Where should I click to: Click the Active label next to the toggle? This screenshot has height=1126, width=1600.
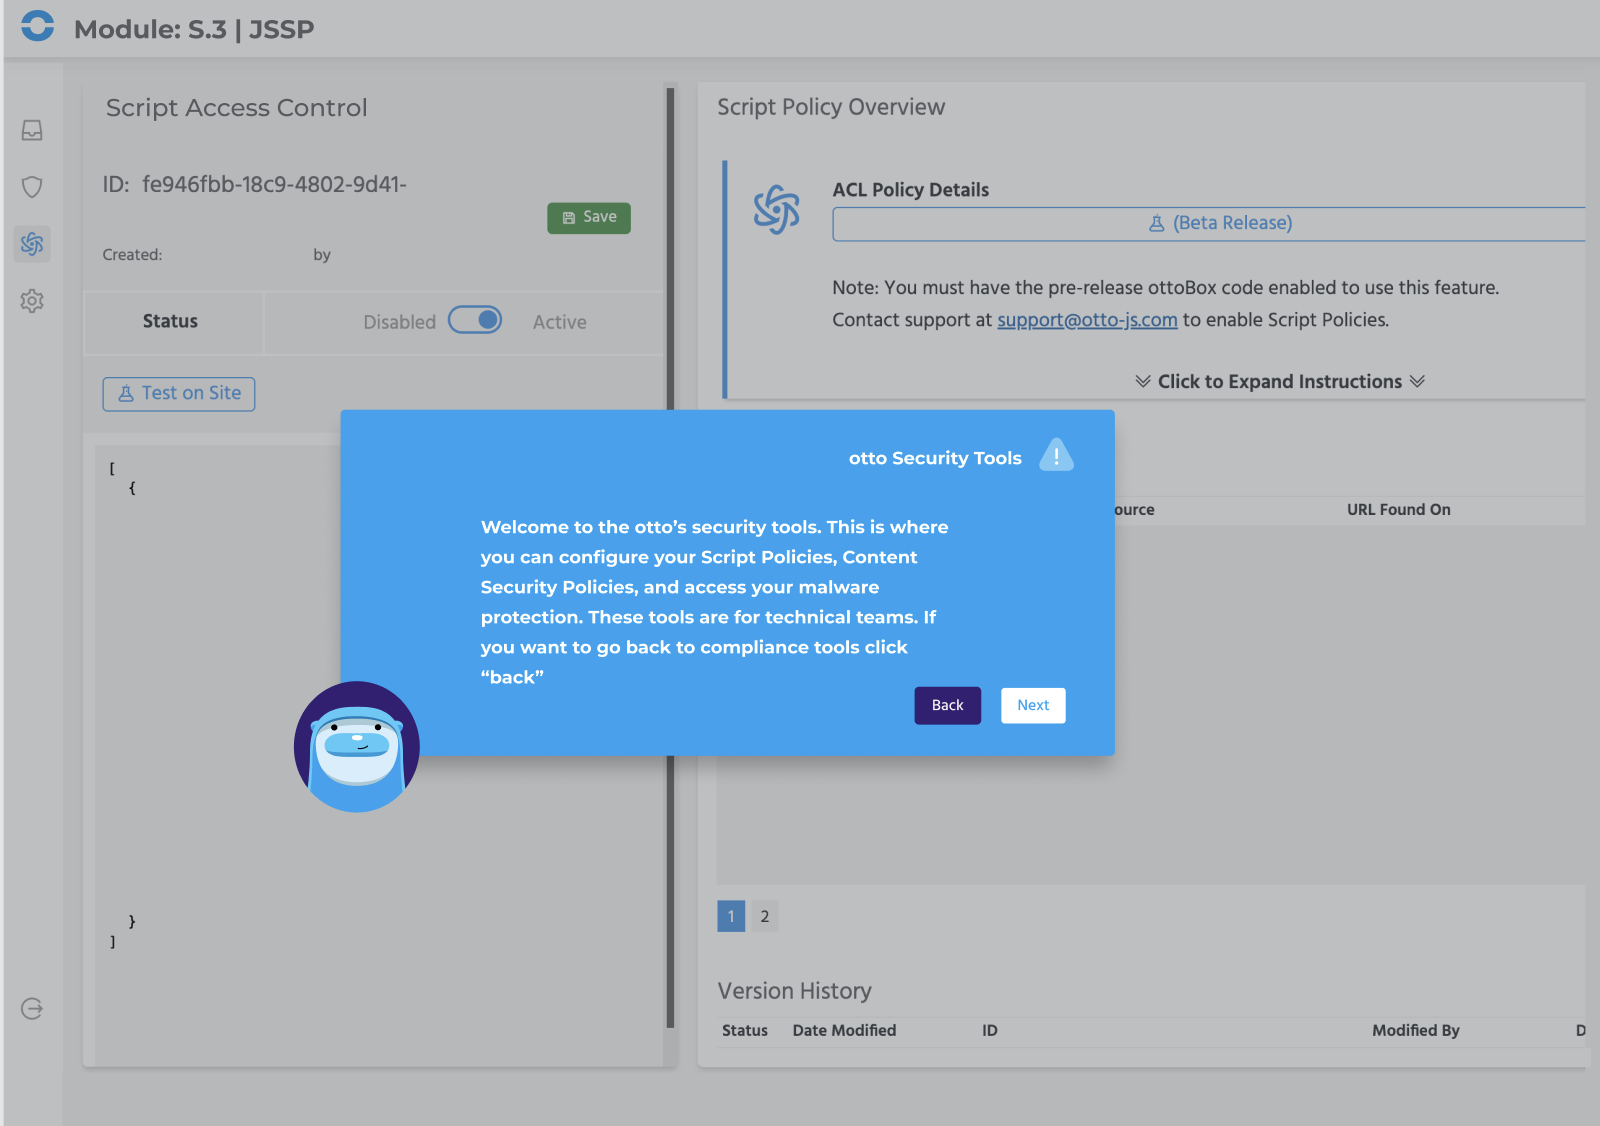[559, 322]
